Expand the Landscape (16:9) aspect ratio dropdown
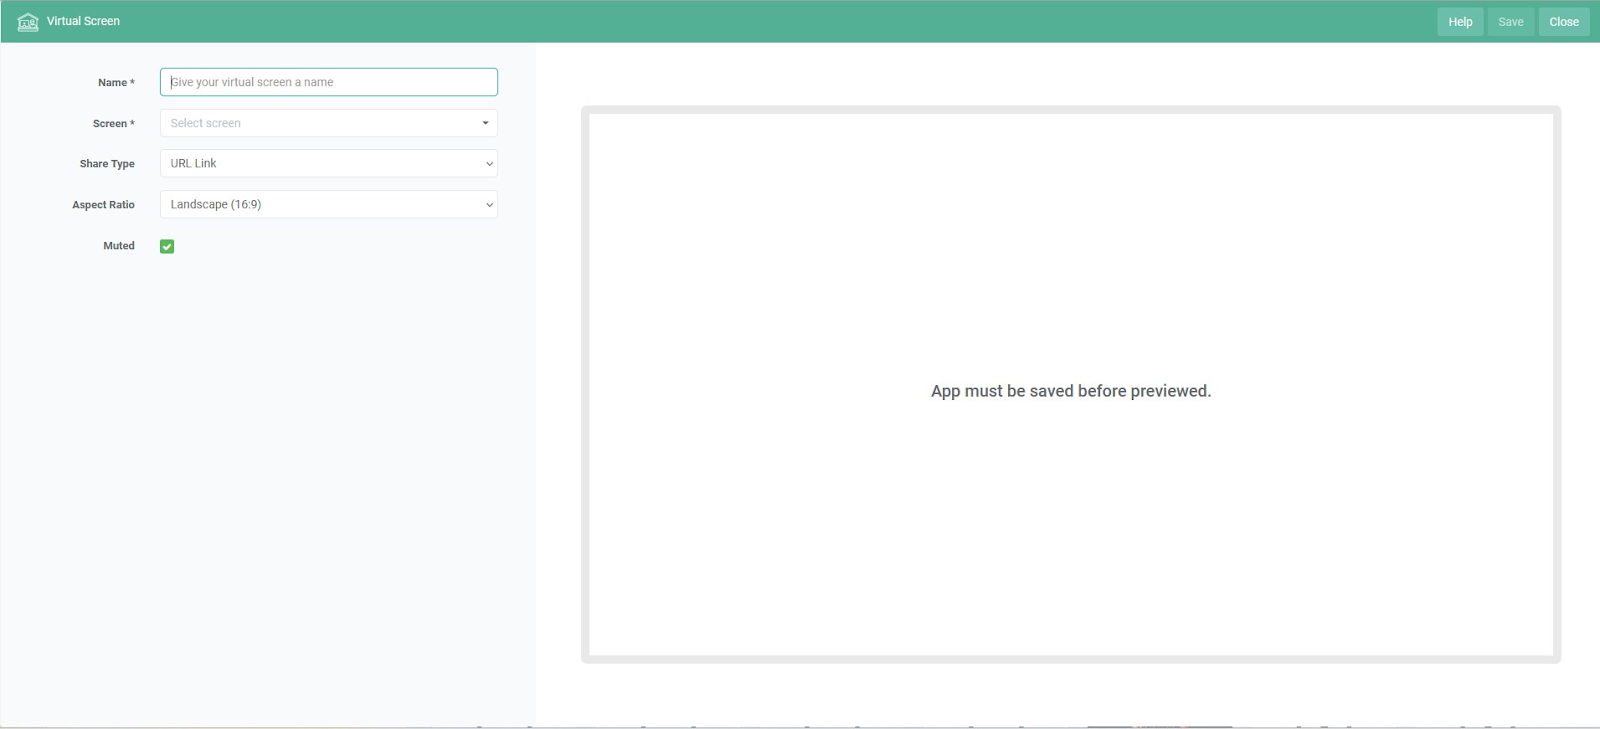1600x729 pixels. pos(320,205)
